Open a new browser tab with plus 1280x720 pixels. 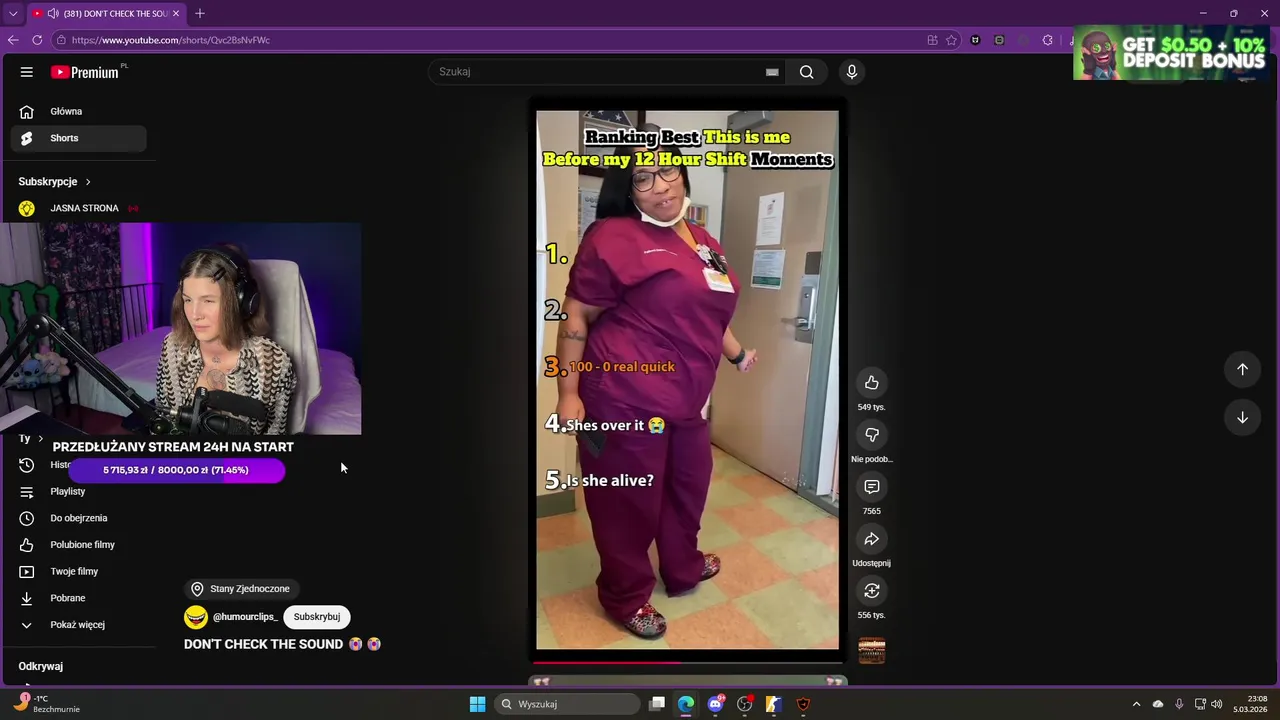point(200,13)
